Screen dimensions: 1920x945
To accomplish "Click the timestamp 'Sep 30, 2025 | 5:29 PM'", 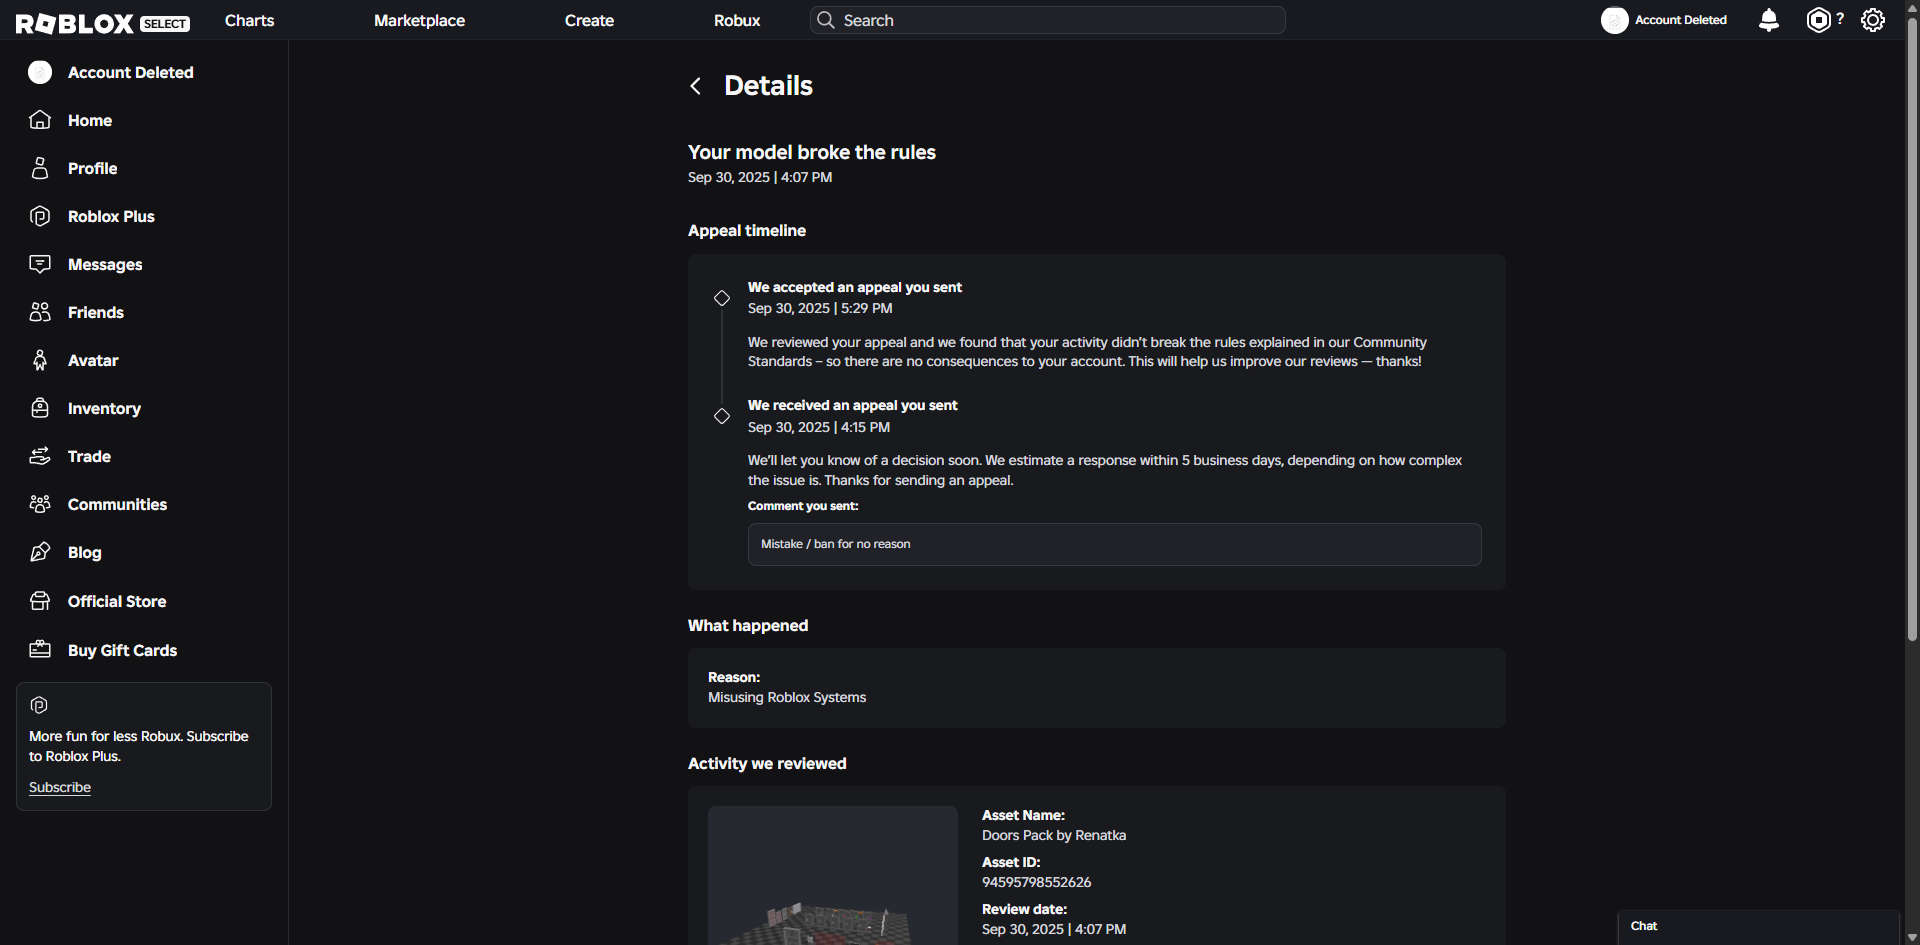I will point(820,308).
